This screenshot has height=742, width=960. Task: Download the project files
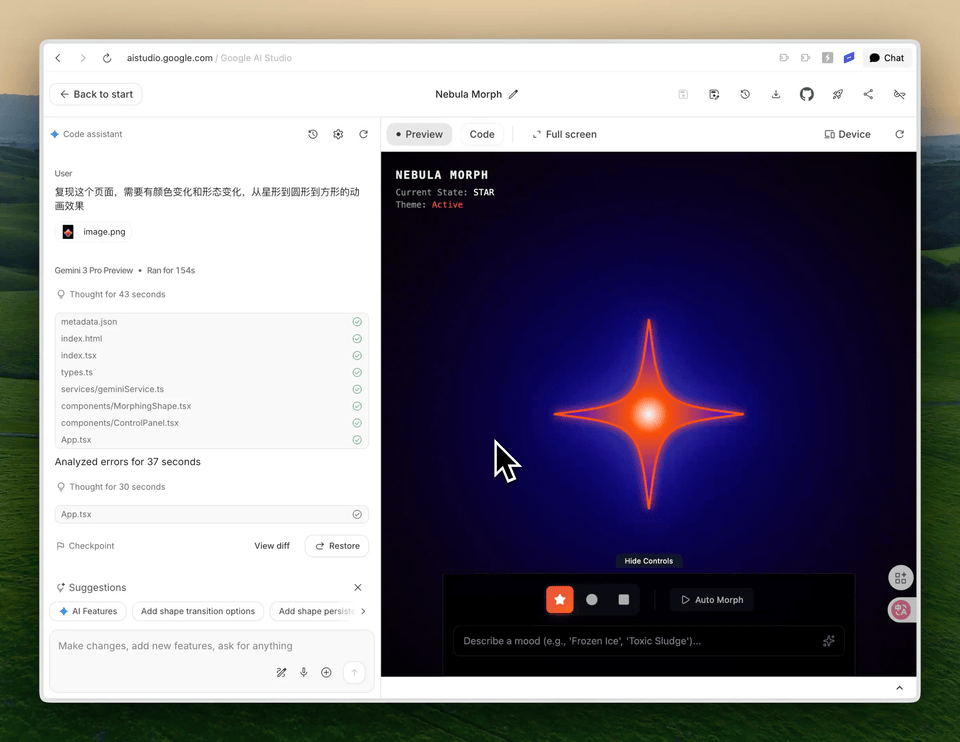pyautogui.click(x=776, y=94)
